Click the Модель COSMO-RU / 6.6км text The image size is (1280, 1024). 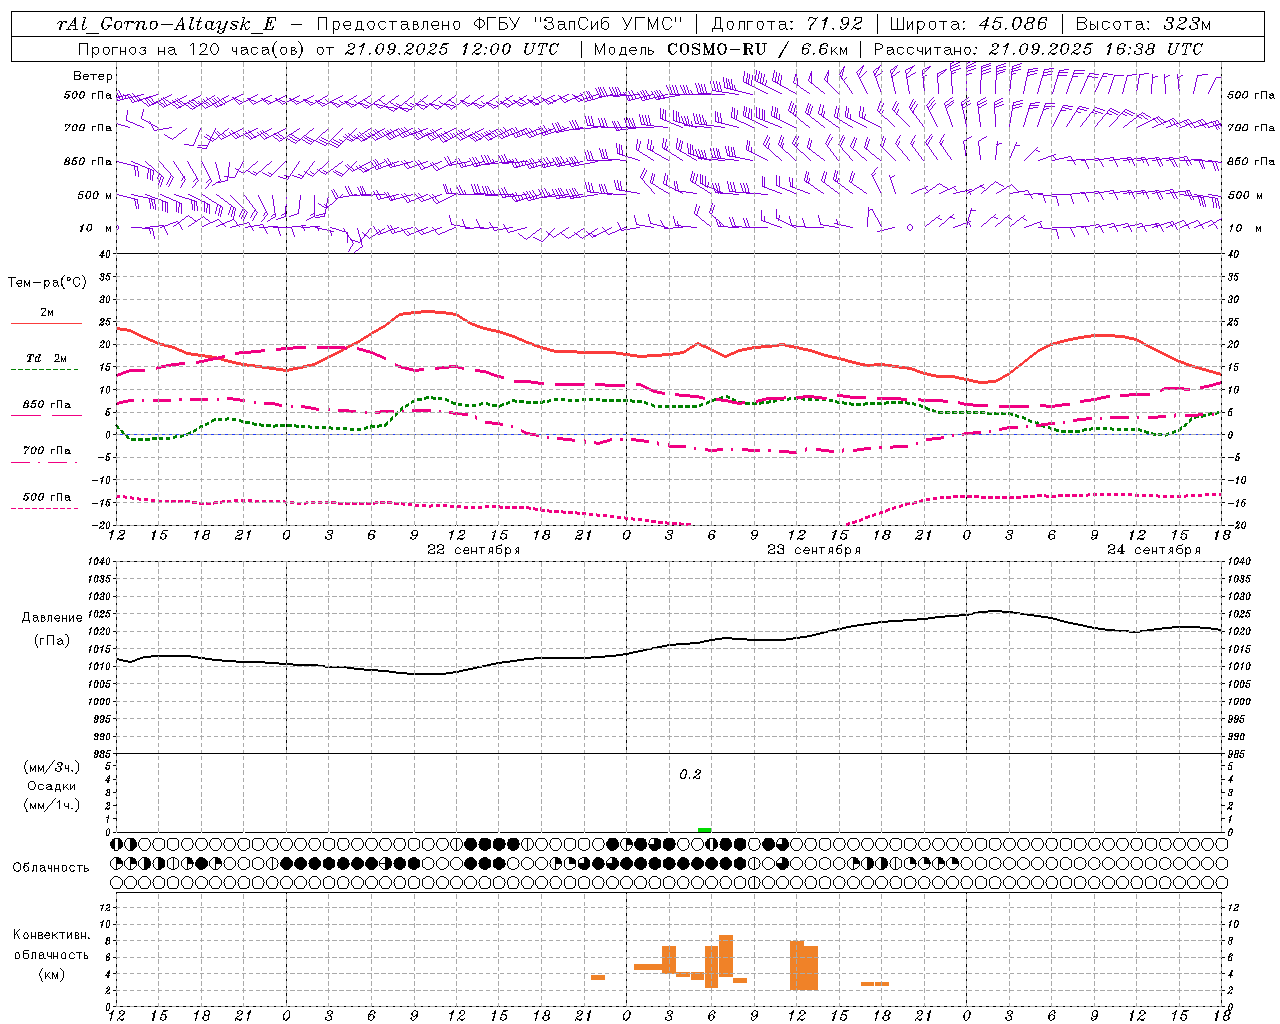721,48
